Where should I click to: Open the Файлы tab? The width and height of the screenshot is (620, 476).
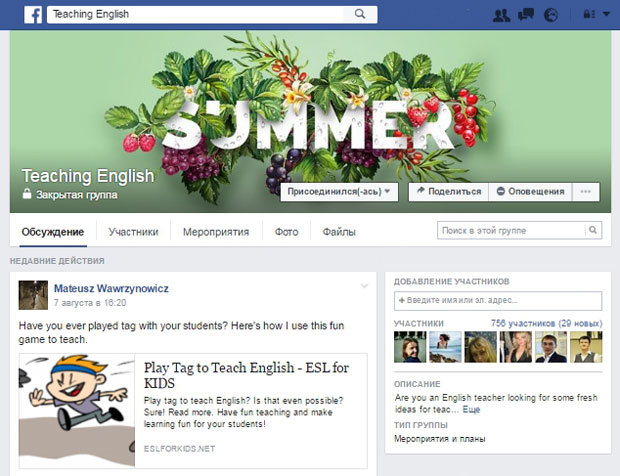pos(339,232)
